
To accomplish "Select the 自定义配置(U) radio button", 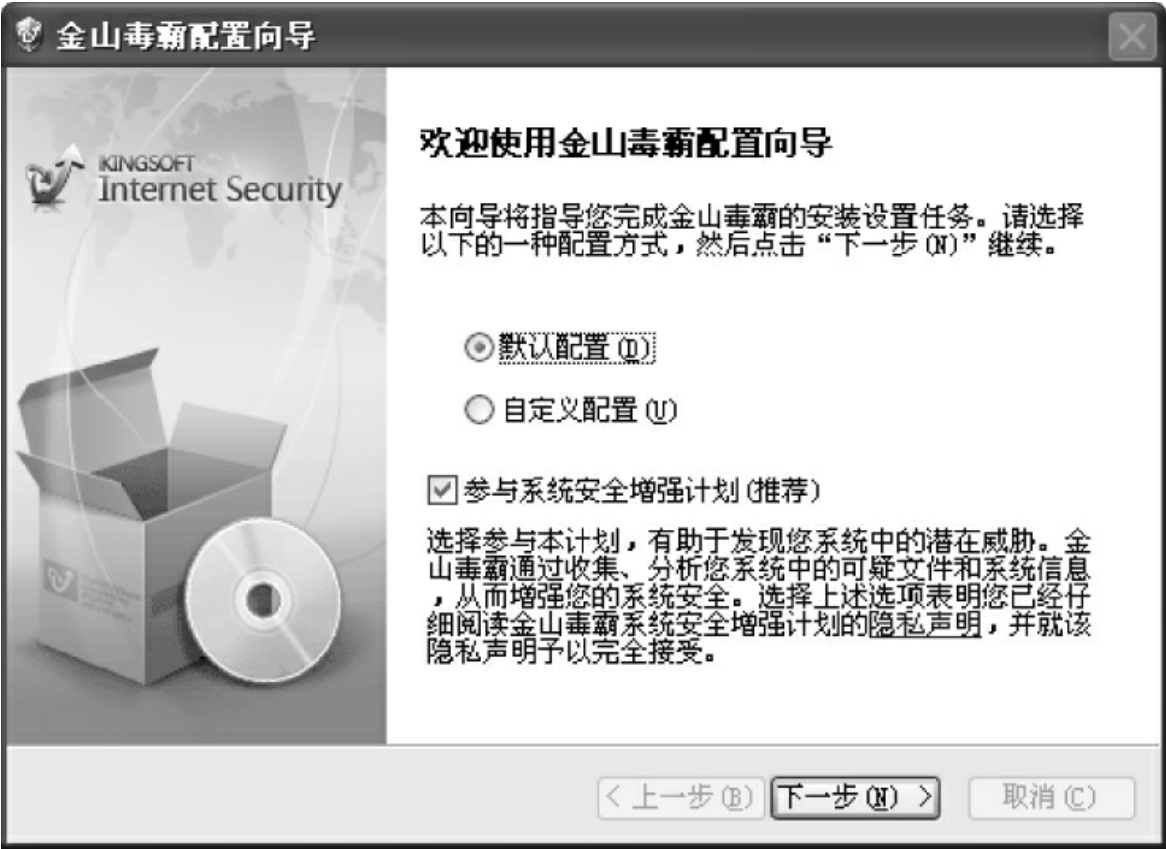I will [479, 410].
